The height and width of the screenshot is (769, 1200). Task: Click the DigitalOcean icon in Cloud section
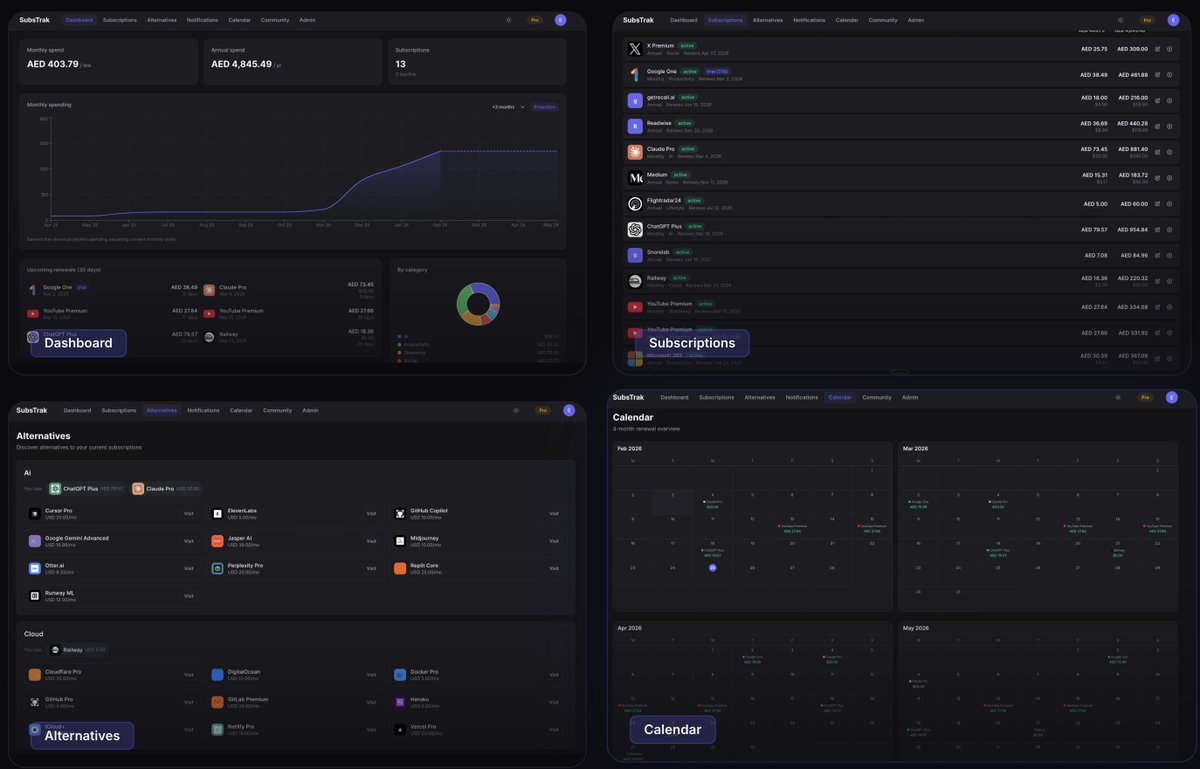[217, 675]
